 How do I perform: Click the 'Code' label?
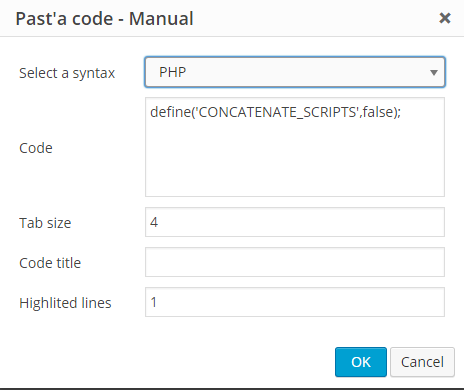click(x=36, y=148)
